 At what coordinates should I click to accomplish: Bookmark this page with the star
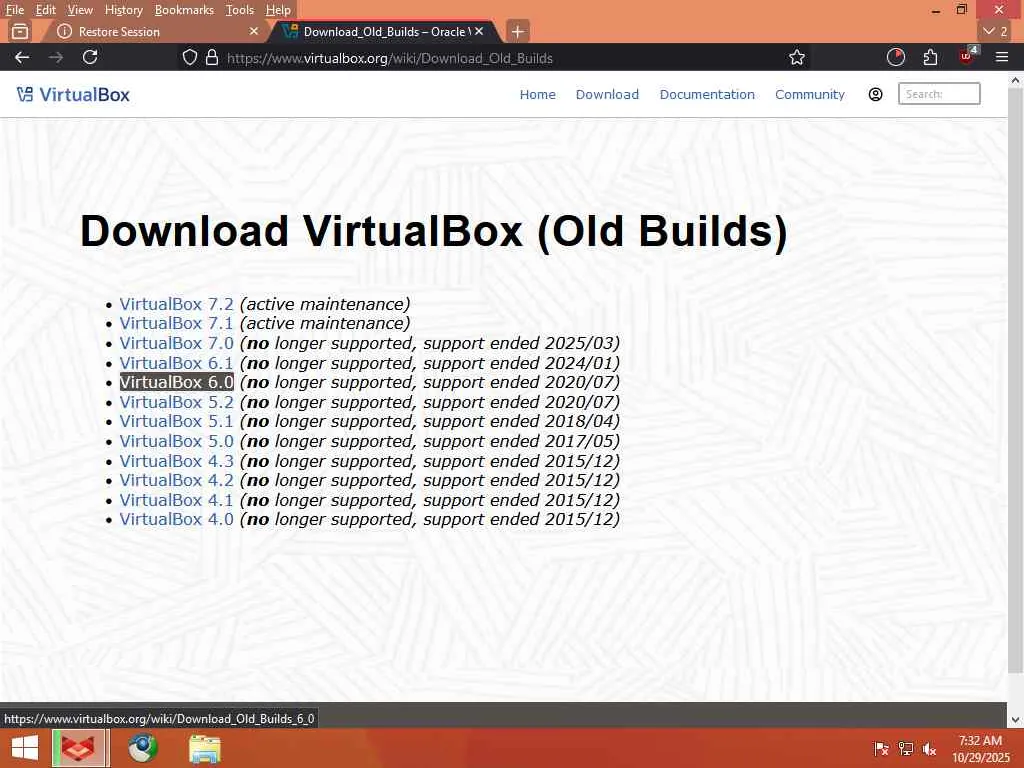797,57
